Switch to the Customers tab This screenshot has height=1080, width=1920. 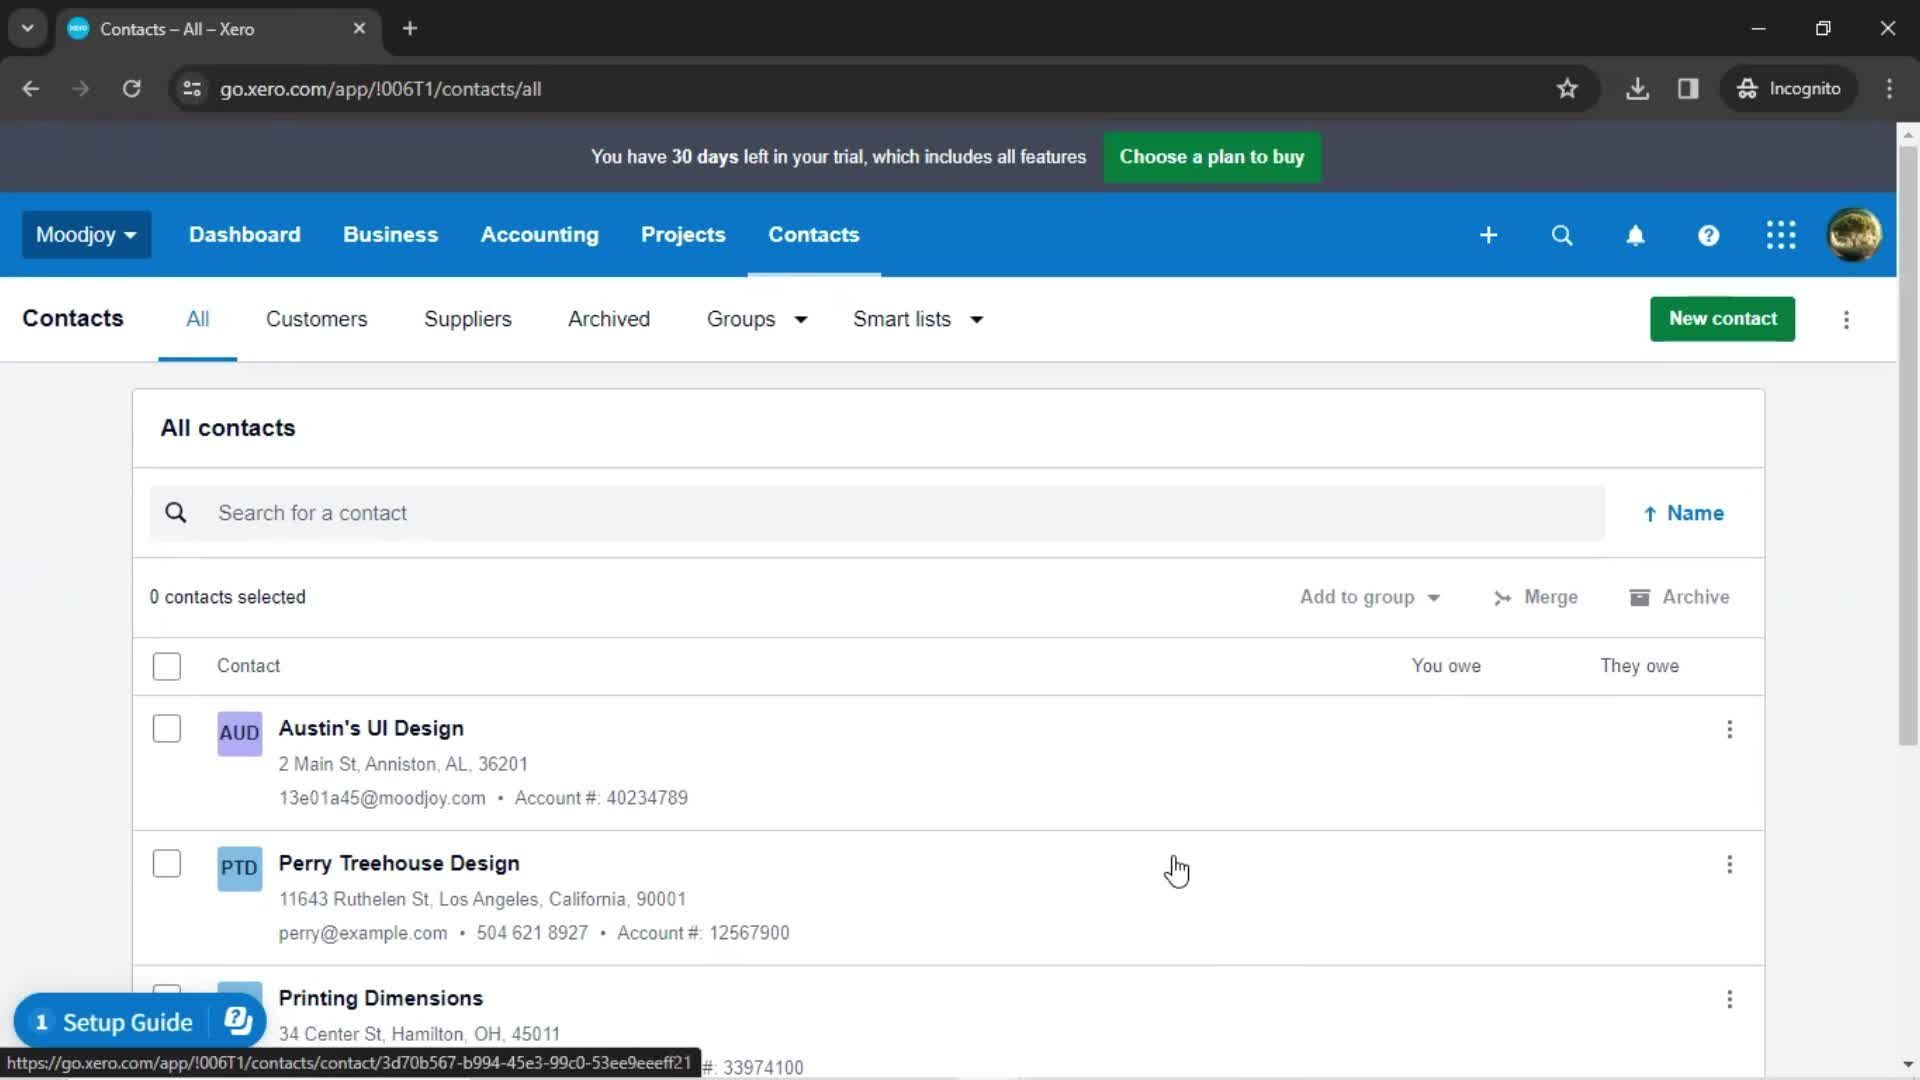(316, 320)
